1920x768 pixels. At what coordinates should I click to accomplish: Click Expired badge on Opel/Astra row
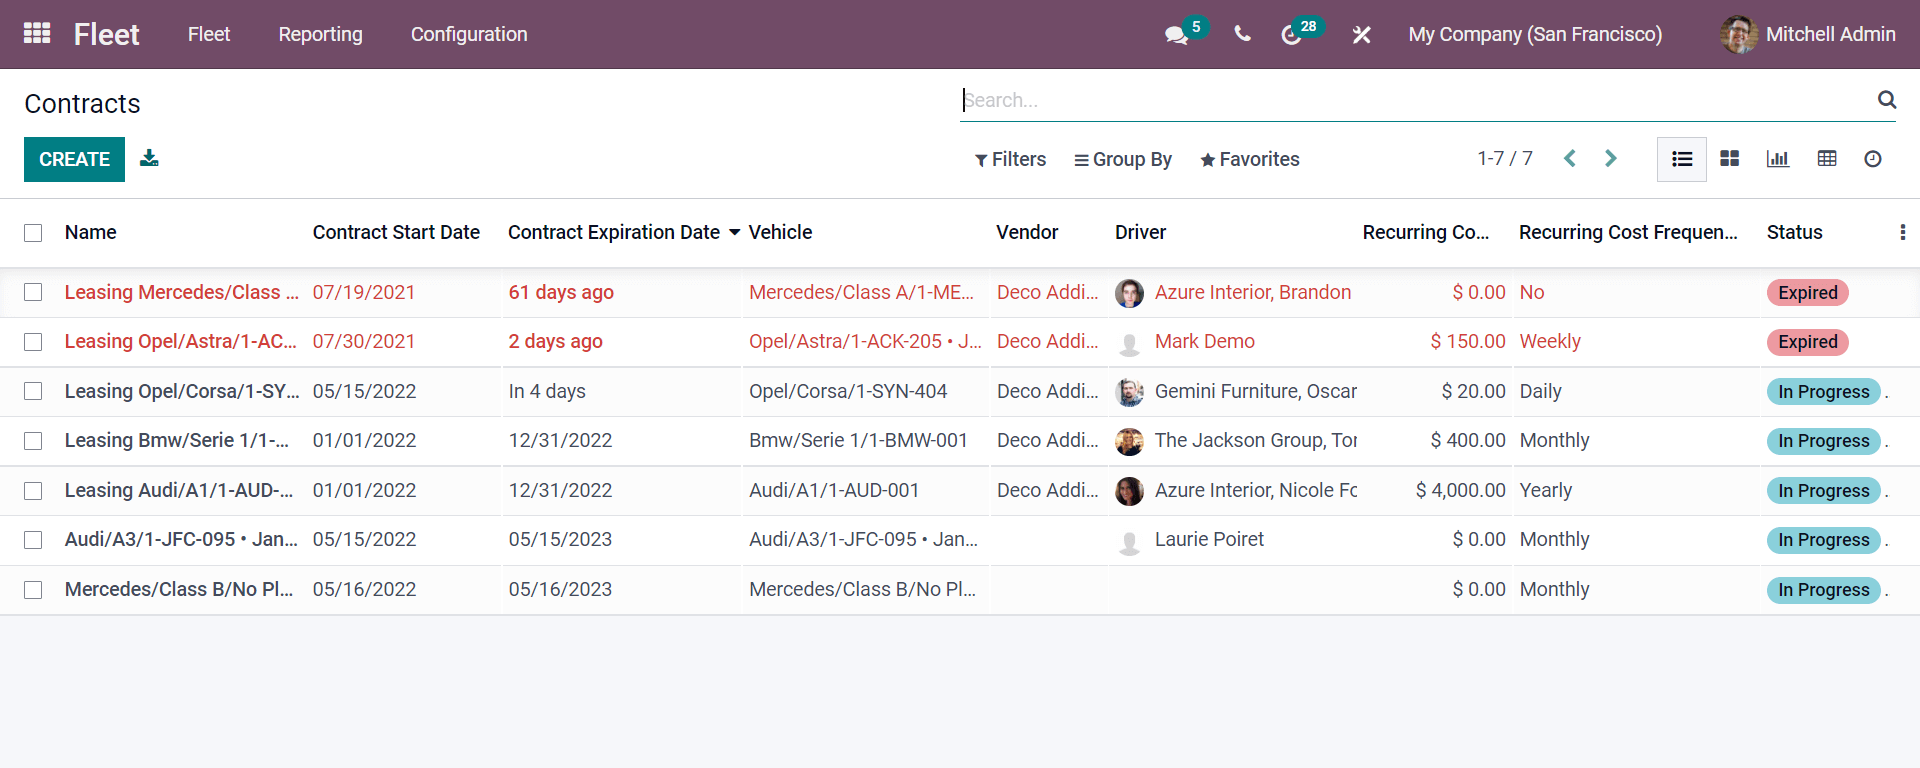[x=1808, y=342]
